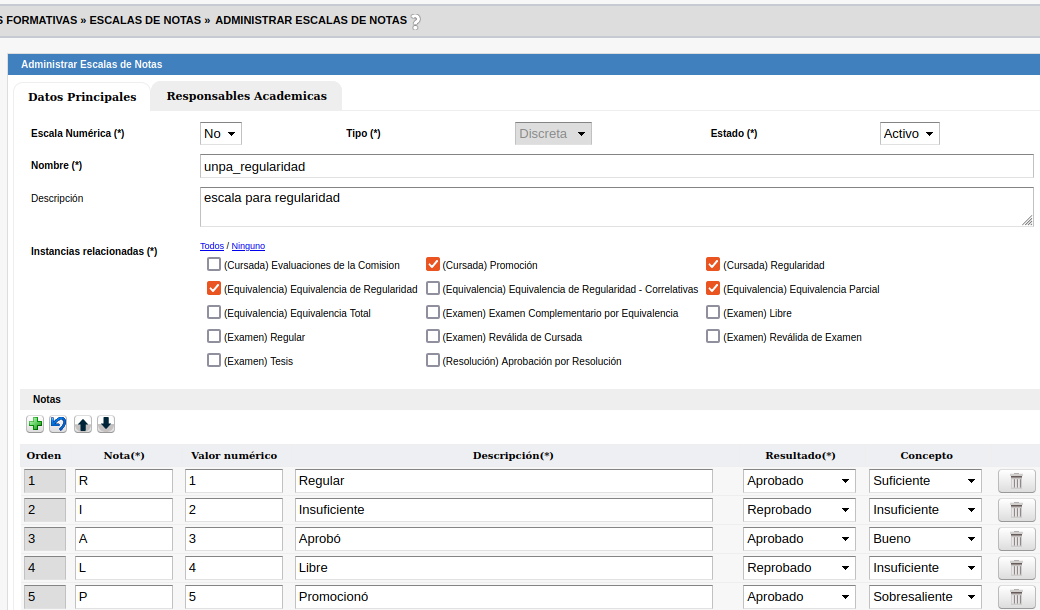
Task: Switch to Datos Principales tab
Action: point(82,97)
